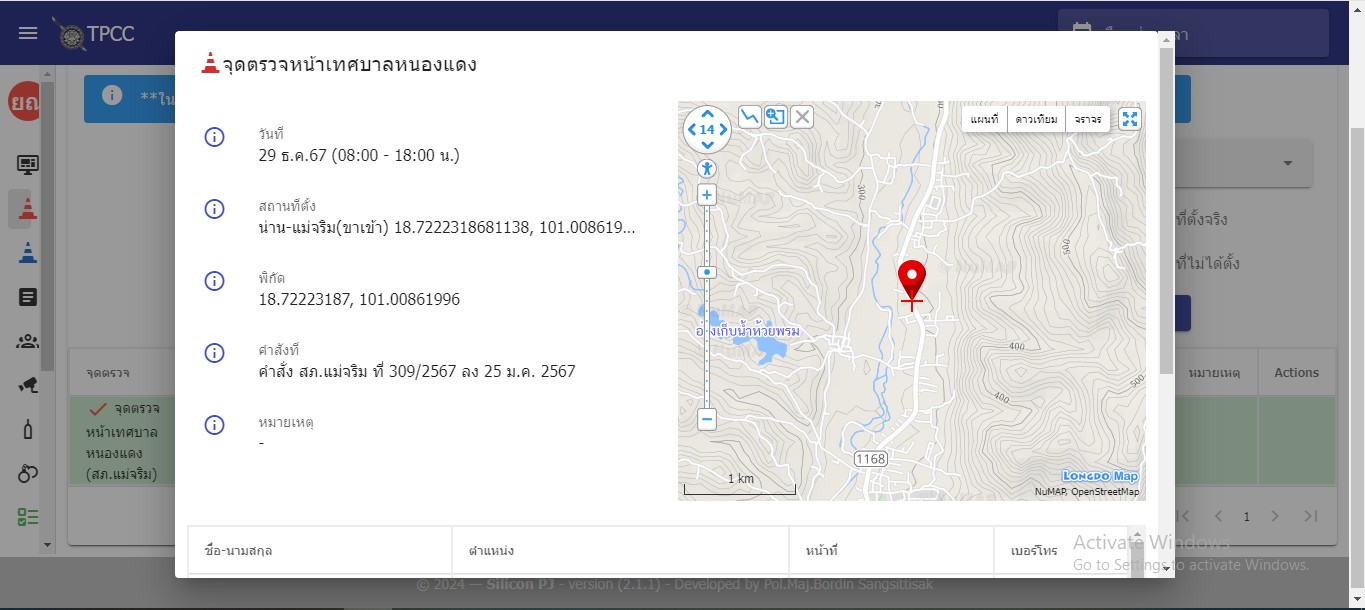
Task: Zoom out with the map minus button
Action: coord(707,419)
